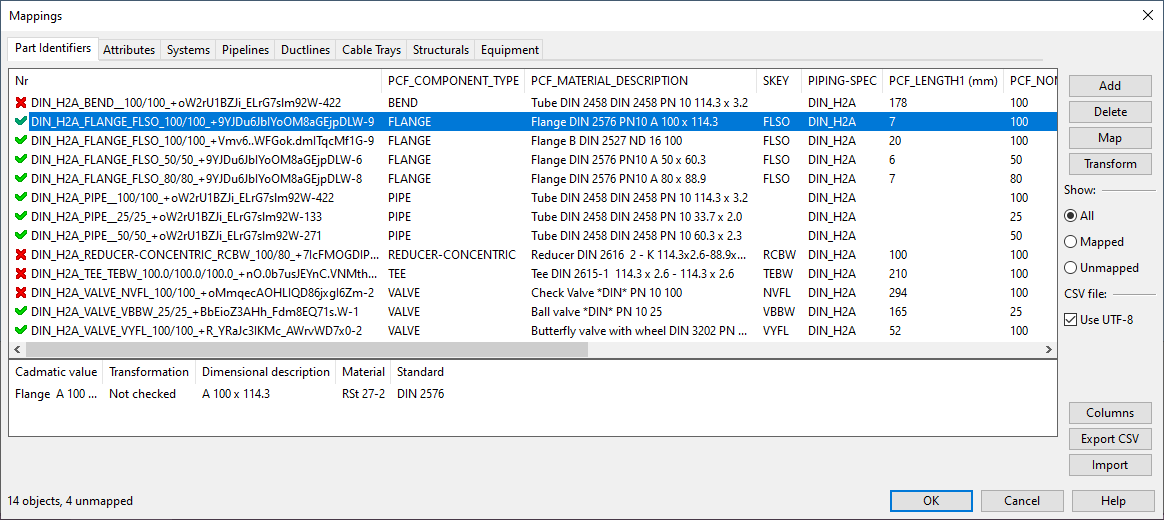Switch to the Pipelines tab
The image size is (1164, 520).
(x=245, y=50)
